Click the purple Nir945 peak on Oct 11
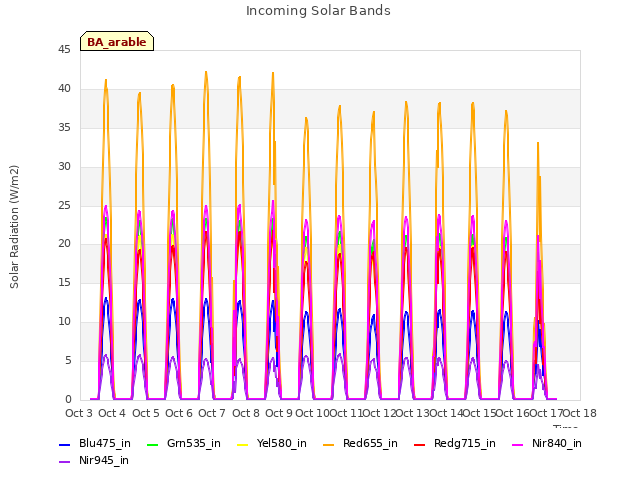This screenshot has height=480, width=640. click(x=340, y=354)
